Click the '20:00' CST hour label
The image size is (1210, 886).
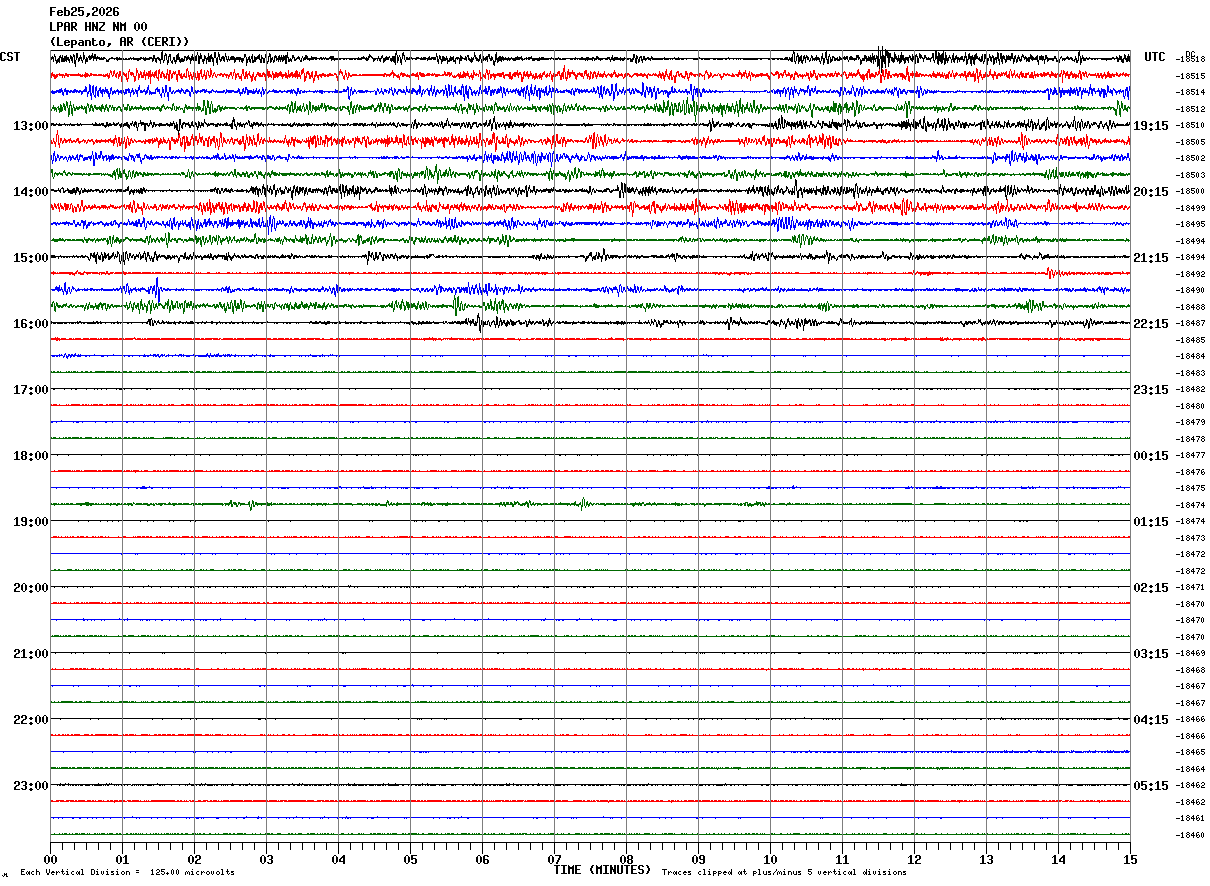point(31,588)
